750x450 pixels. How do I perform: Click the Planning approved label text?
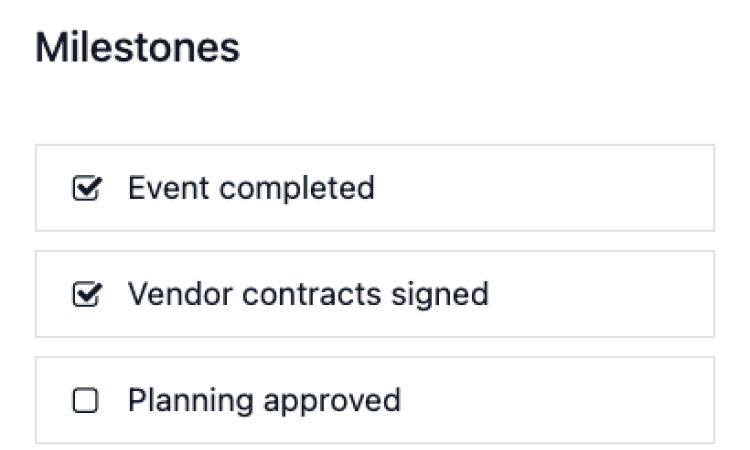coord(264,401)
